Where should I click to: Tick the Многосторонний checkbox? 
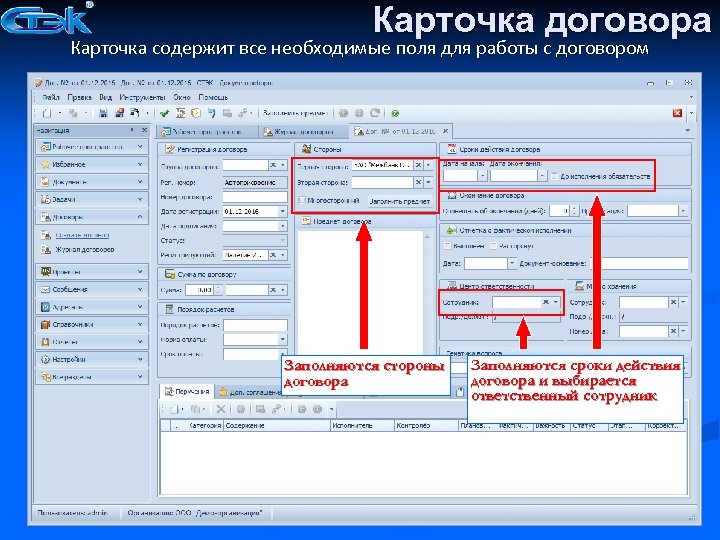(x=302, y=200)
